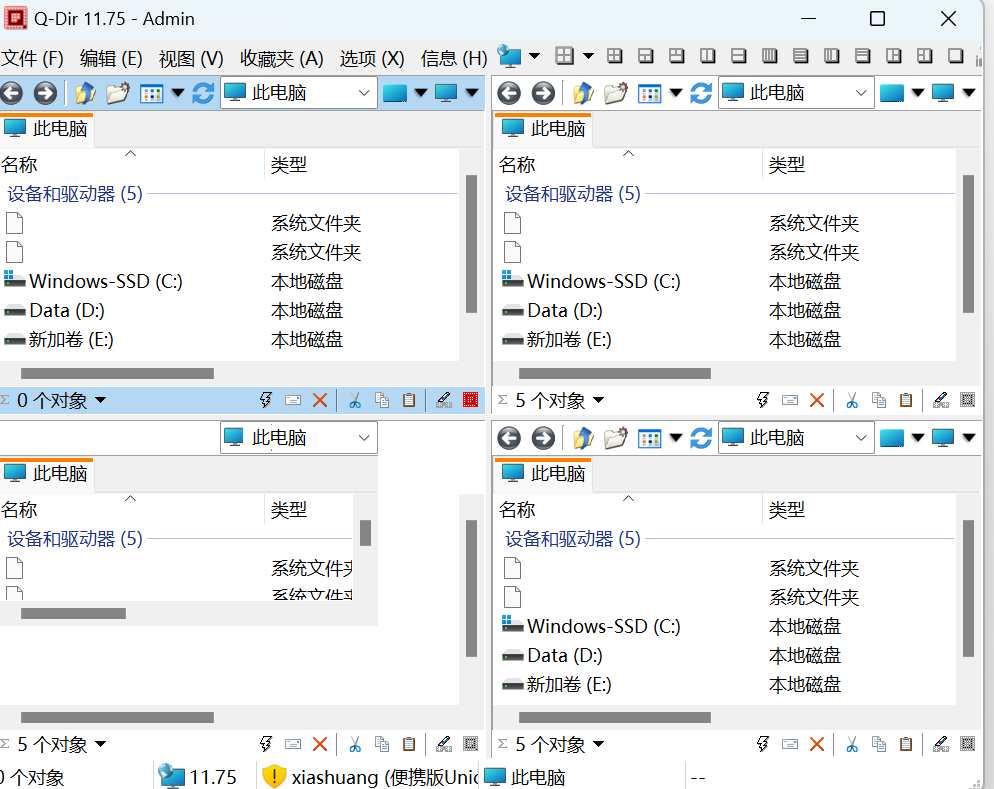The height and width of the screenshot is (789, 994).
Task: Open the 此电脑 address dropdown in the top-left pane
Action: pos(364,93)
